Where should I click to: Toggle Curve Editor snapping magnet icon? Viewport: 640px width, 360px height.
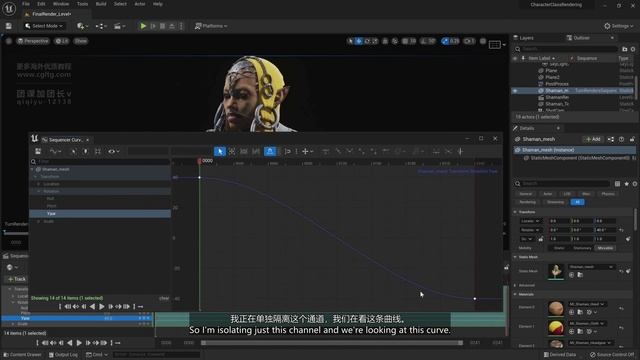[x=270, y=151]
